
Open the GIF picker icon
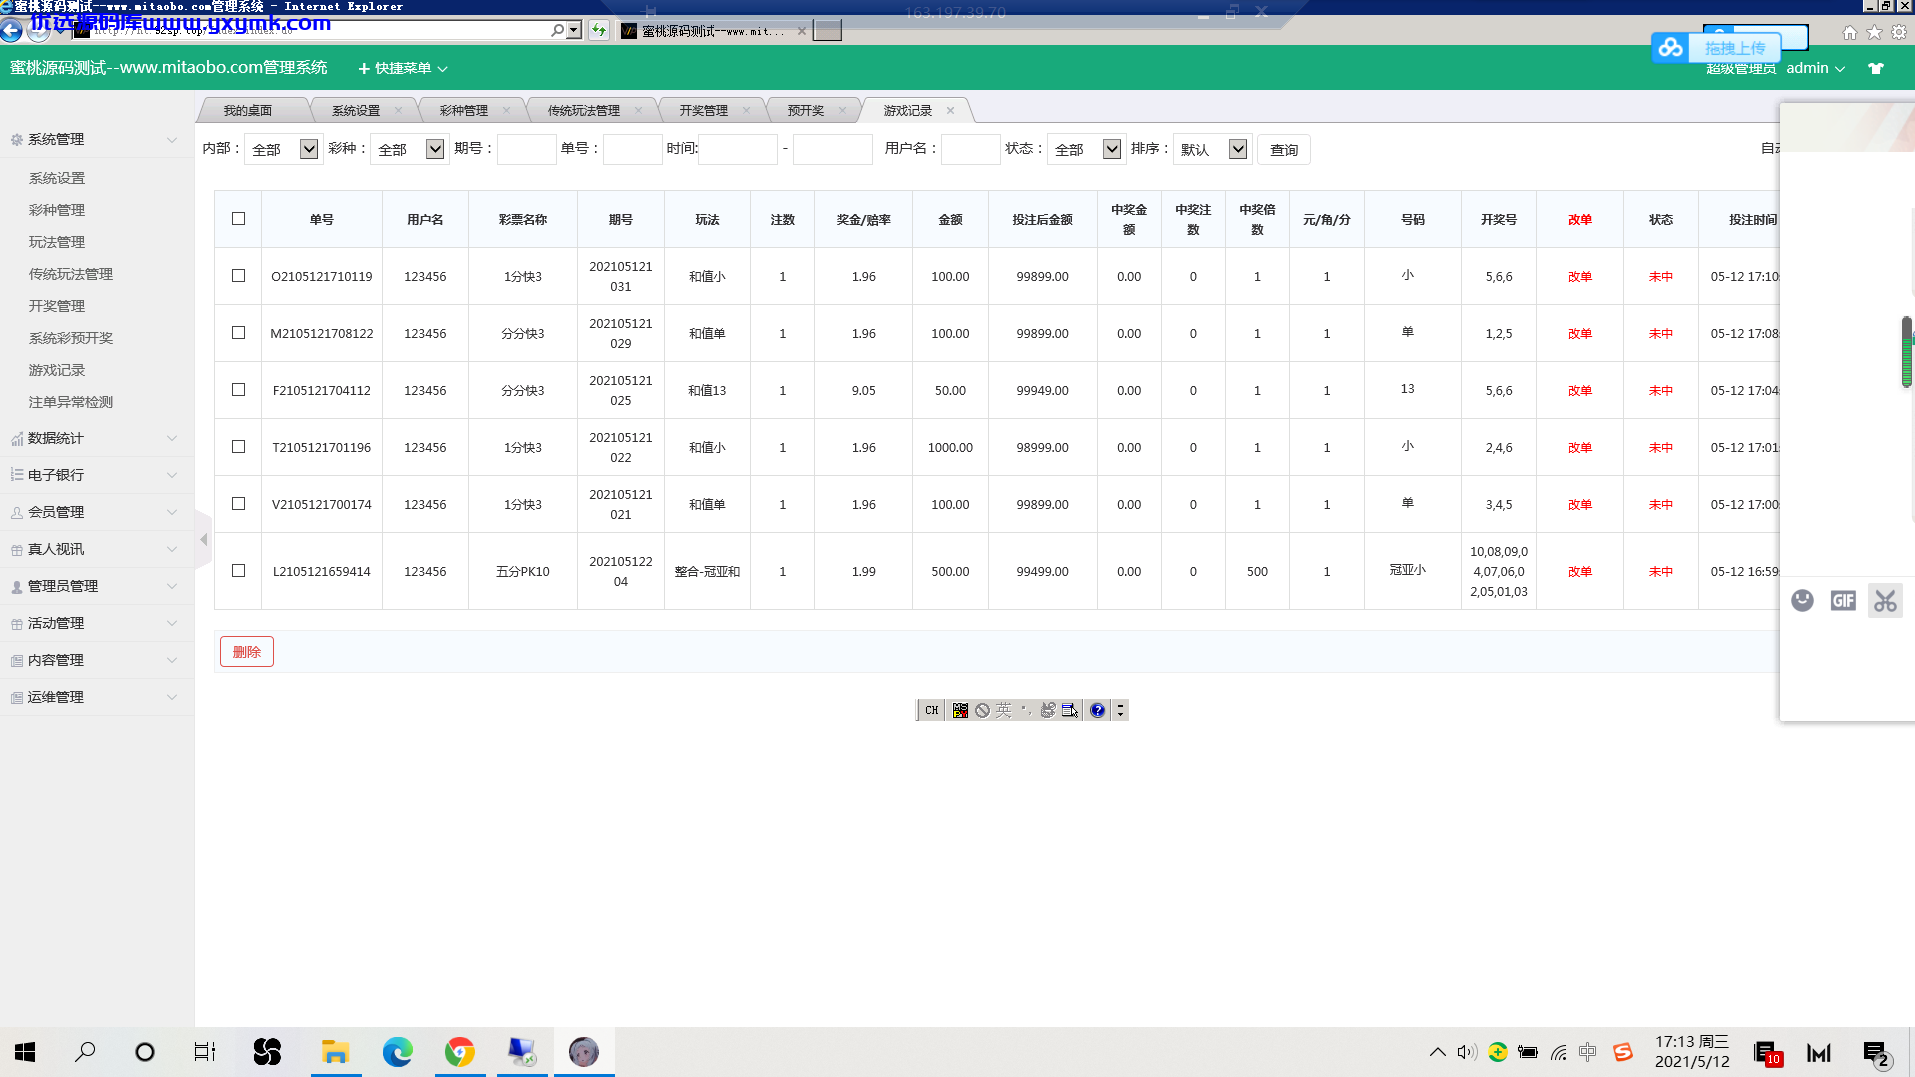pyautogui.click(x=1843, y=600)
